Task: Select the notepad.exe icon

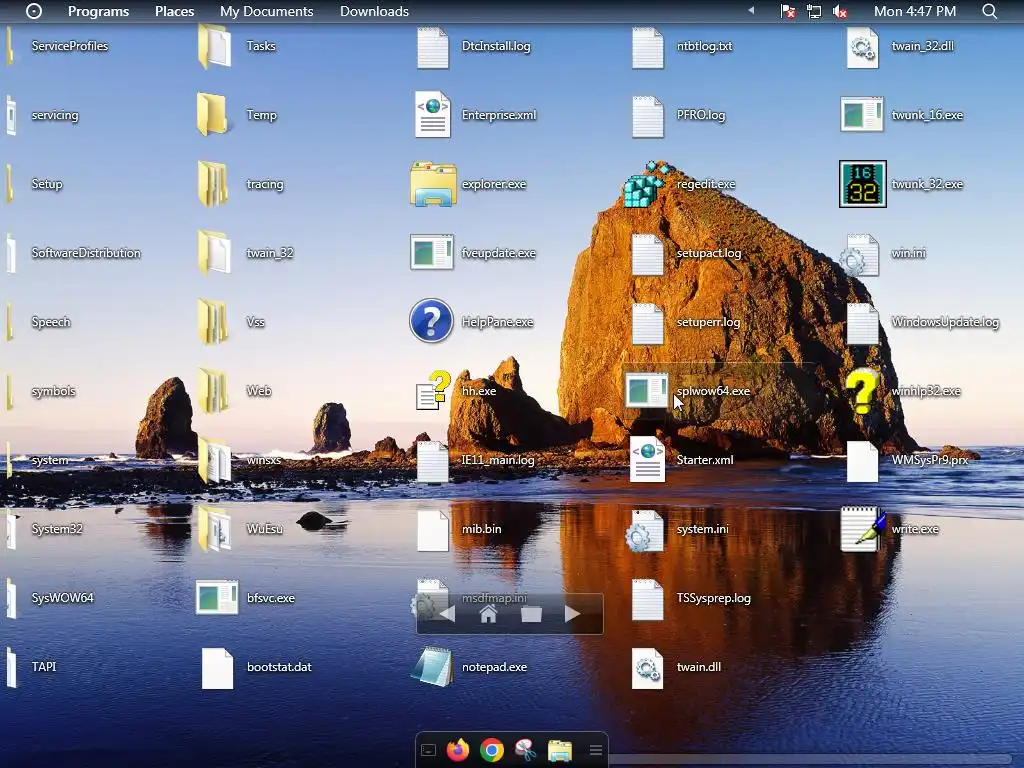Action: (x=432, y=667)
